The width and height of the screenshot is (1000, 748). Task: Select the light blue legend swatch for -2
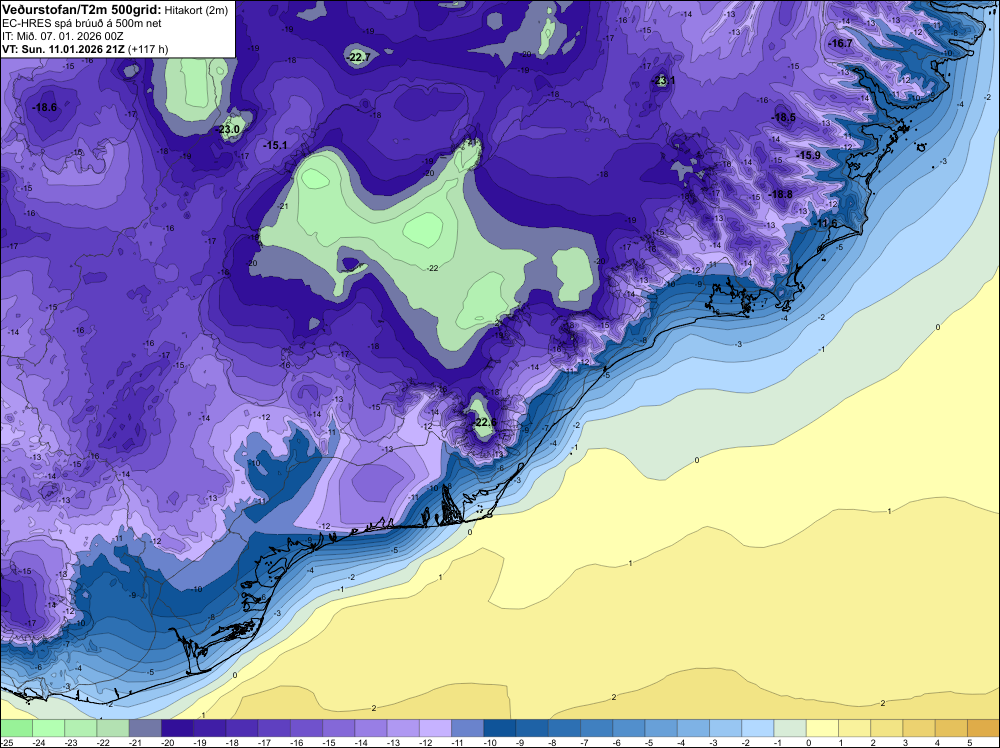(758, 728)
